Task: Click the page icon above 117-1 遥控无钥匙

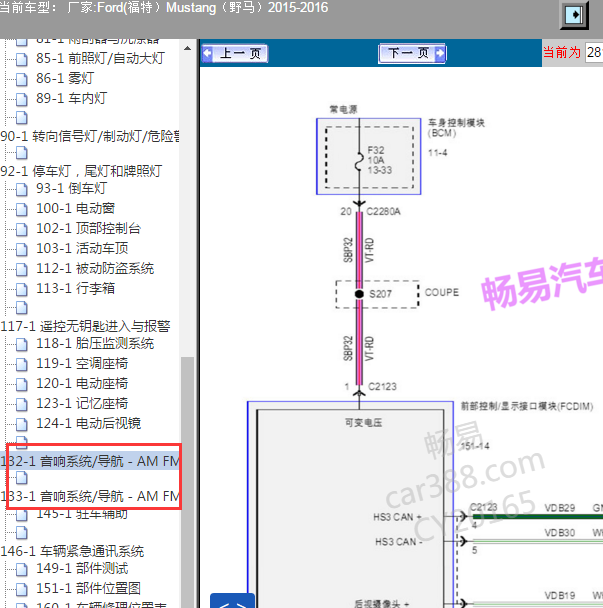Action: (22, 308)
